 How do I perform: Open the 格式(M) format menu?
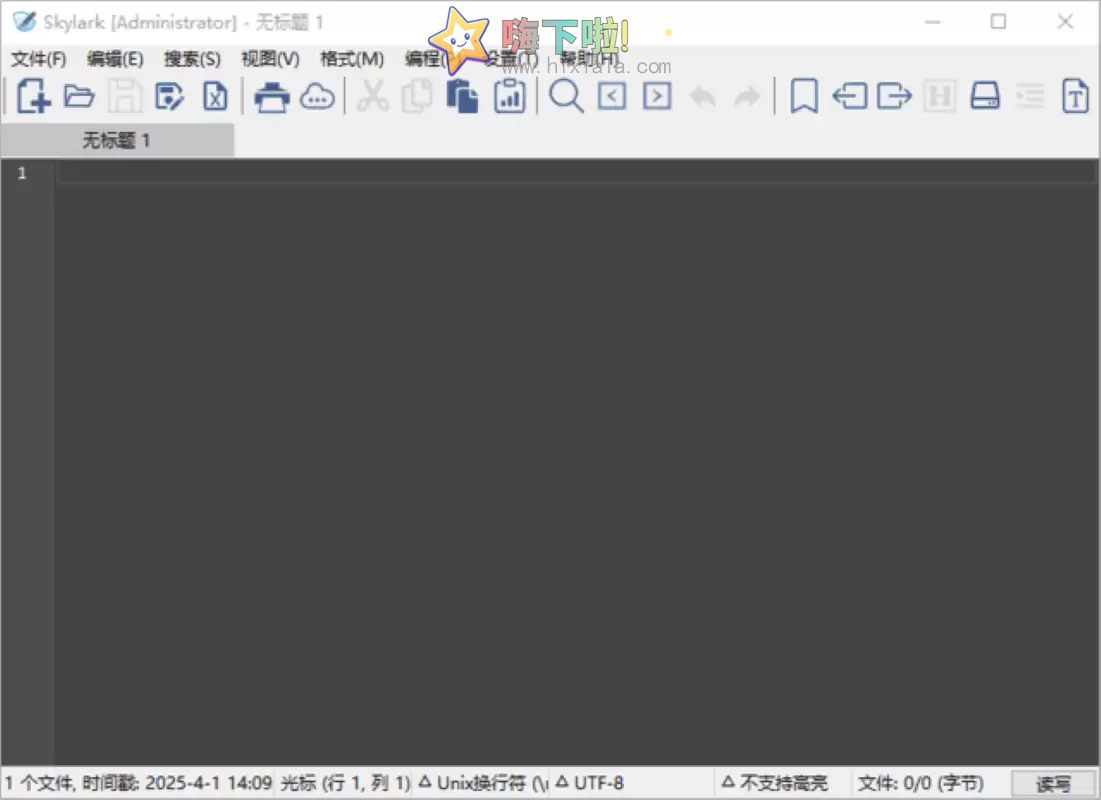pos(352,59)
